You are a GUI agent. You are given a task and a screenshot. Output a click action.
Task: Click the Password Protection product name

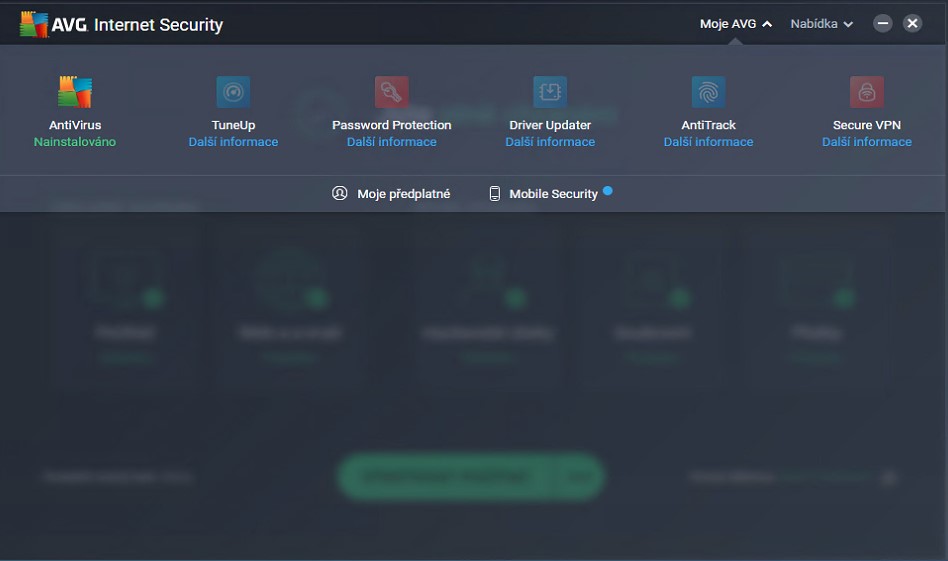click(x=392, y=125)
